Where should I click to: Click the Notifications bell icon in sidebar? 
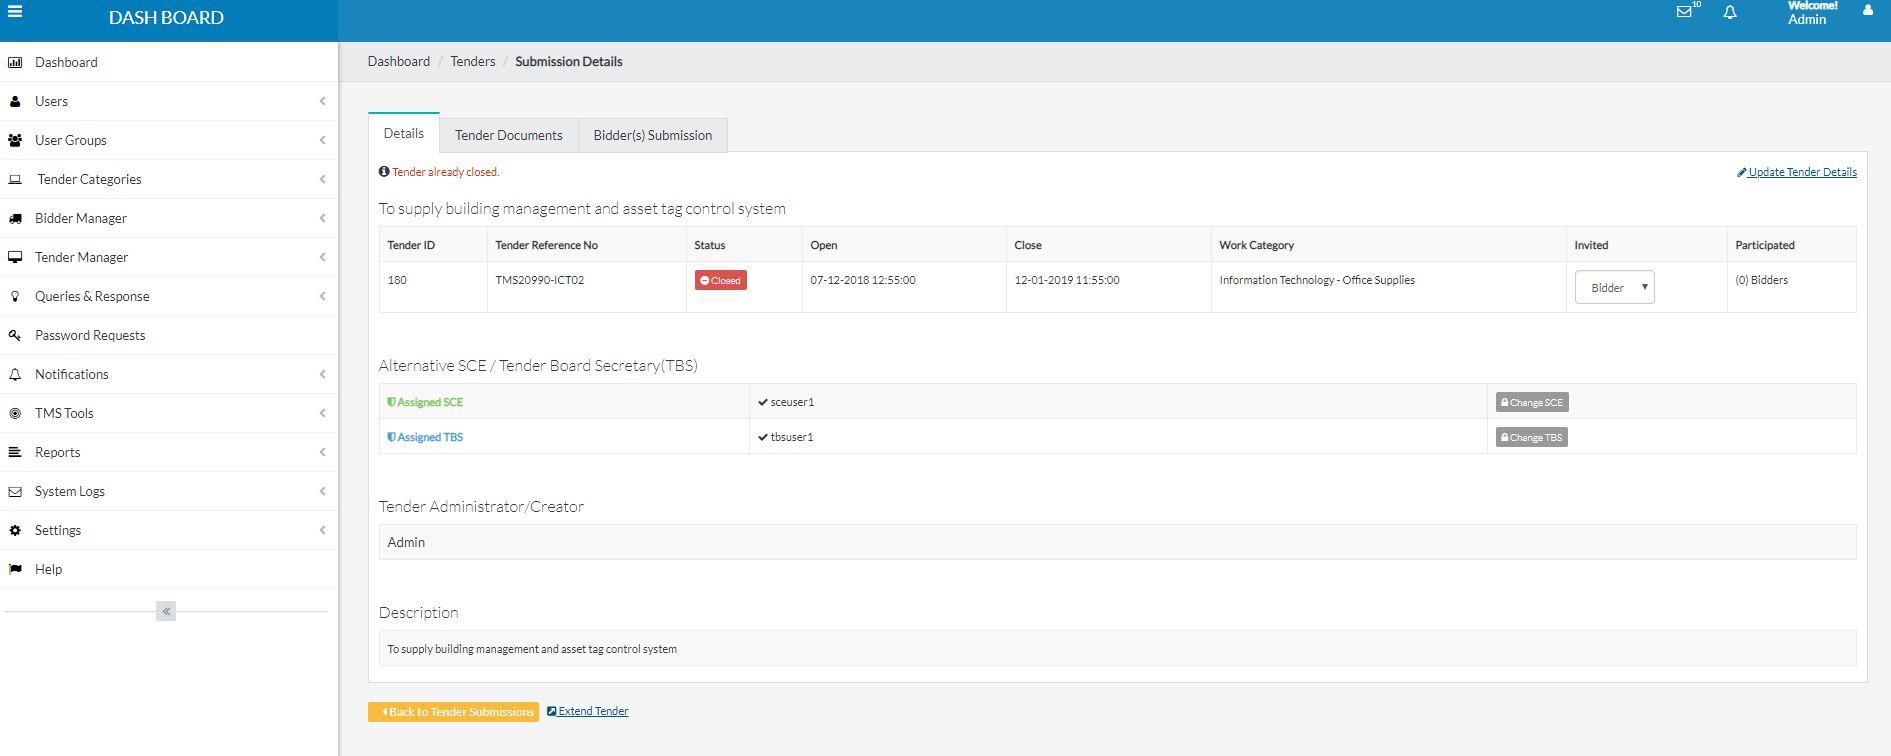(x=15, y=374)
